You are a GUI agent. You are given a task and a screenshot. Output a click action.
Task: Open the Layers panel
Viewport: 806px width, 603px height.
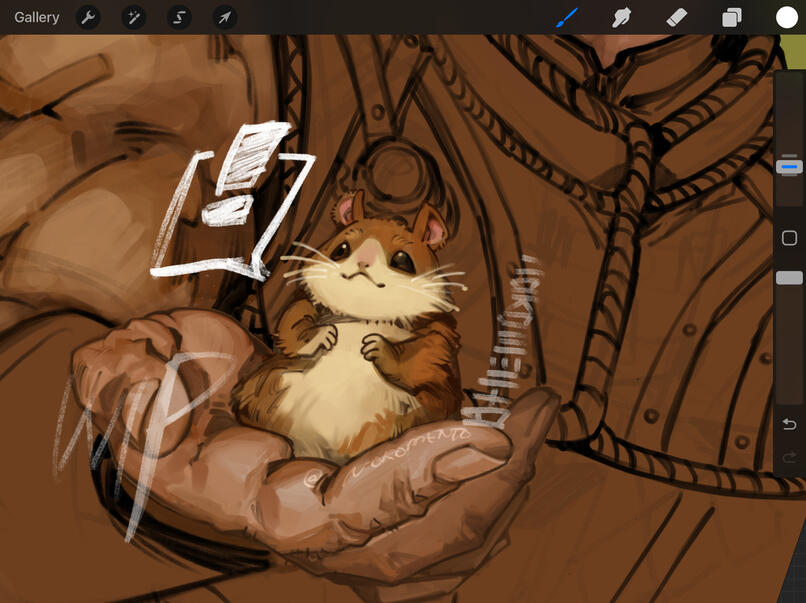[732, 17]
